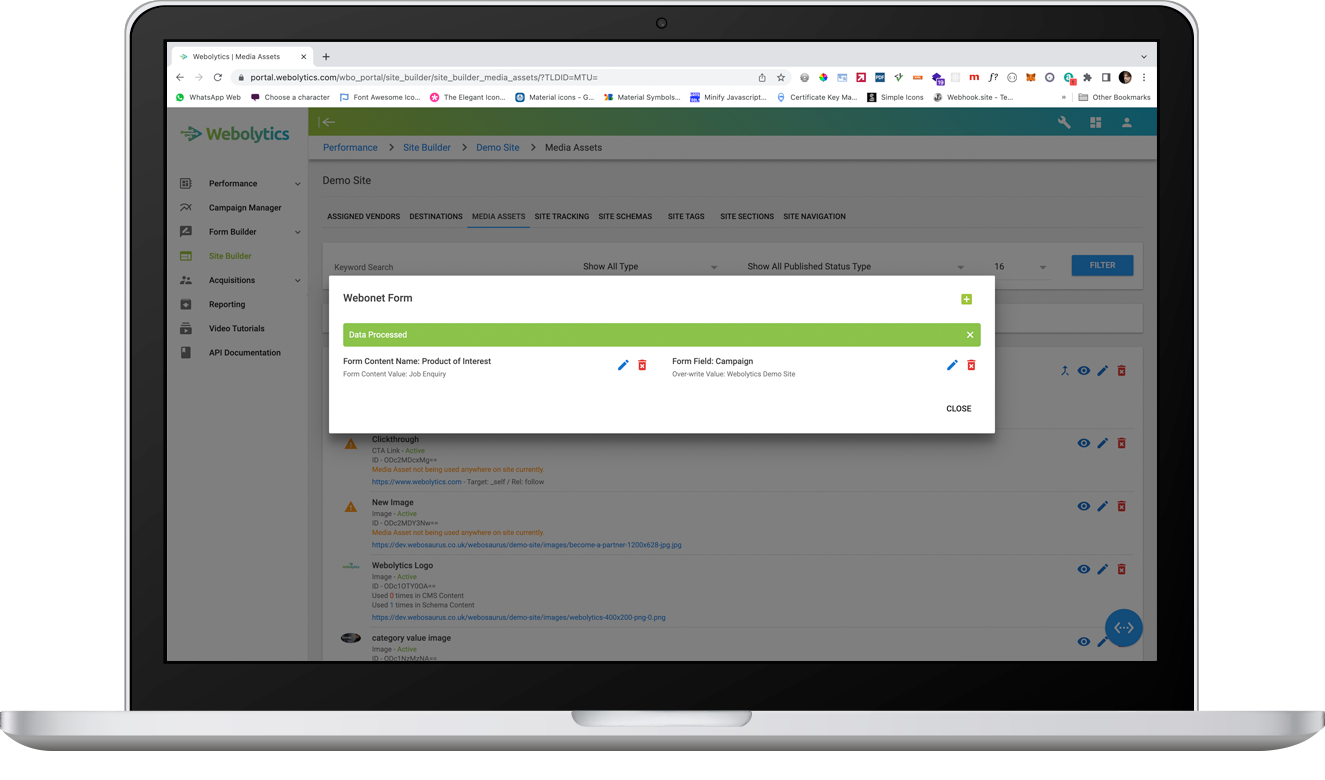Dismiss the Data Processed notification
1325x780 pixels.
[970, 335]
